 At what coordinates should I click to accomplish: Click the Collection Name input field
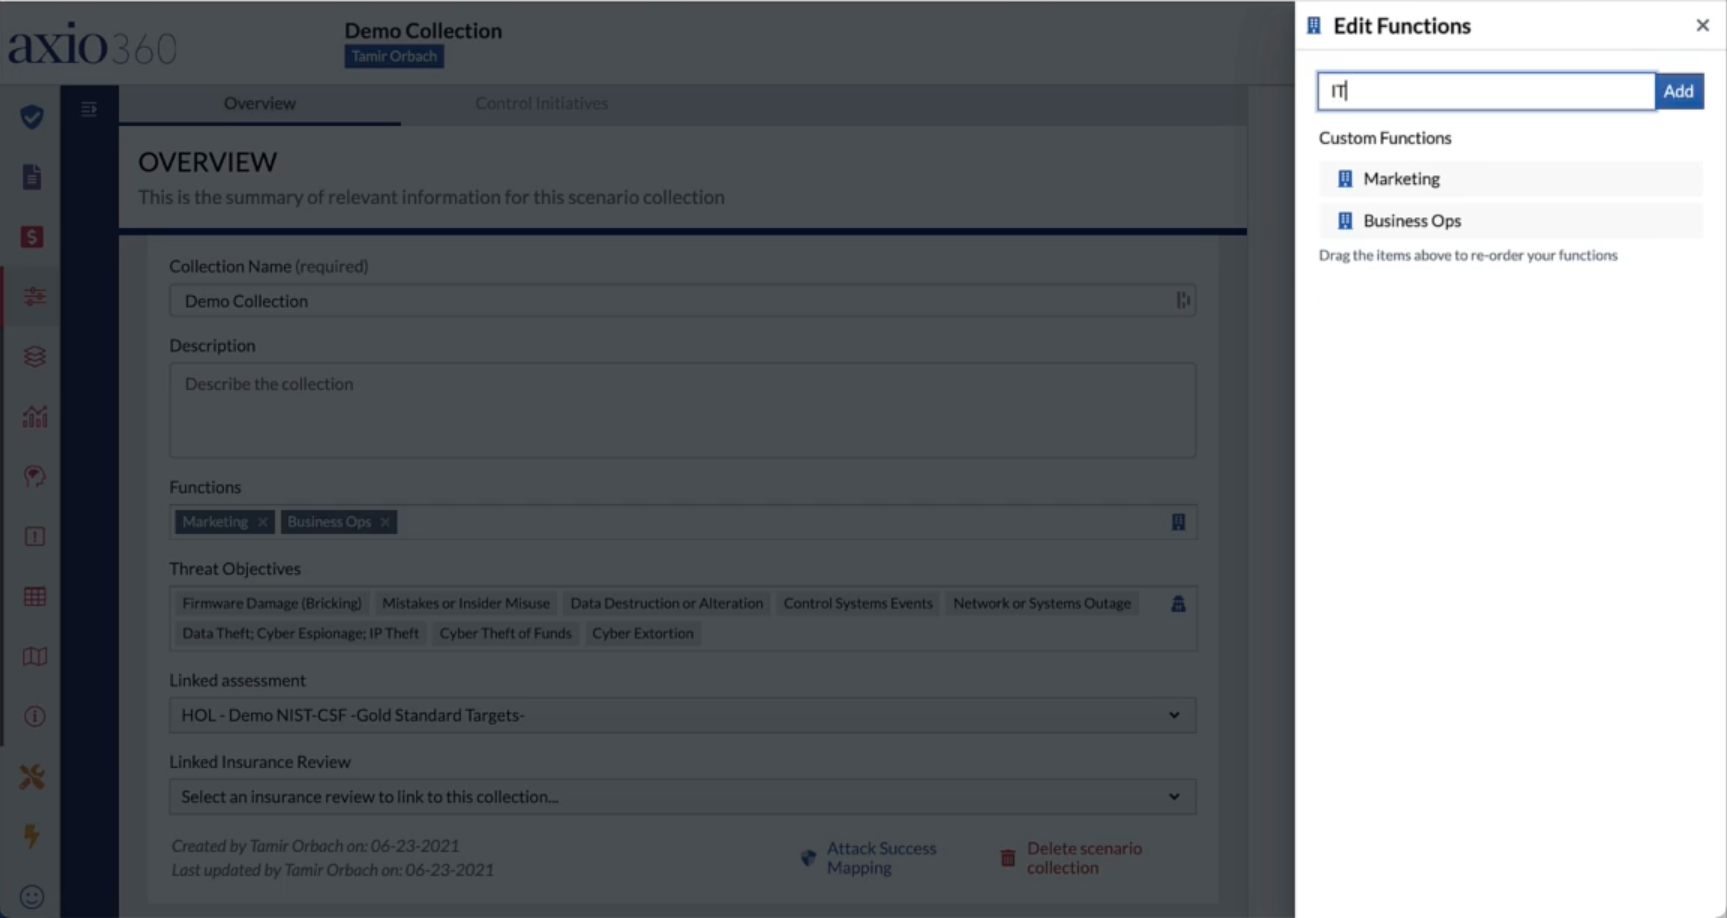[x=682, y=300]
